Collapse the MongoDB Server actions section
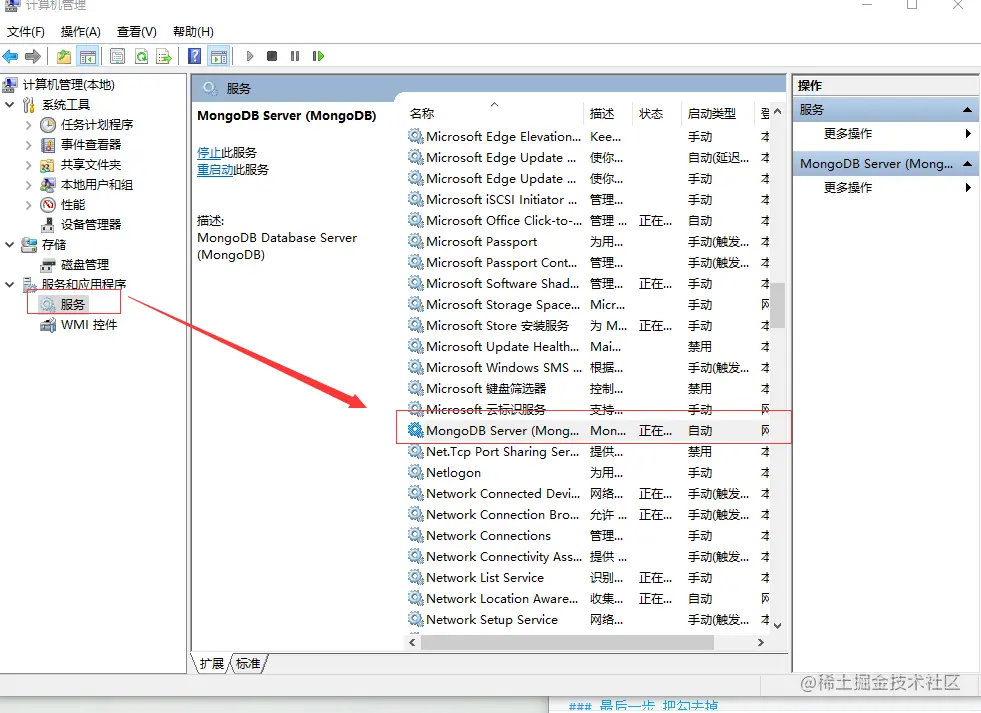 coord(967,164)
